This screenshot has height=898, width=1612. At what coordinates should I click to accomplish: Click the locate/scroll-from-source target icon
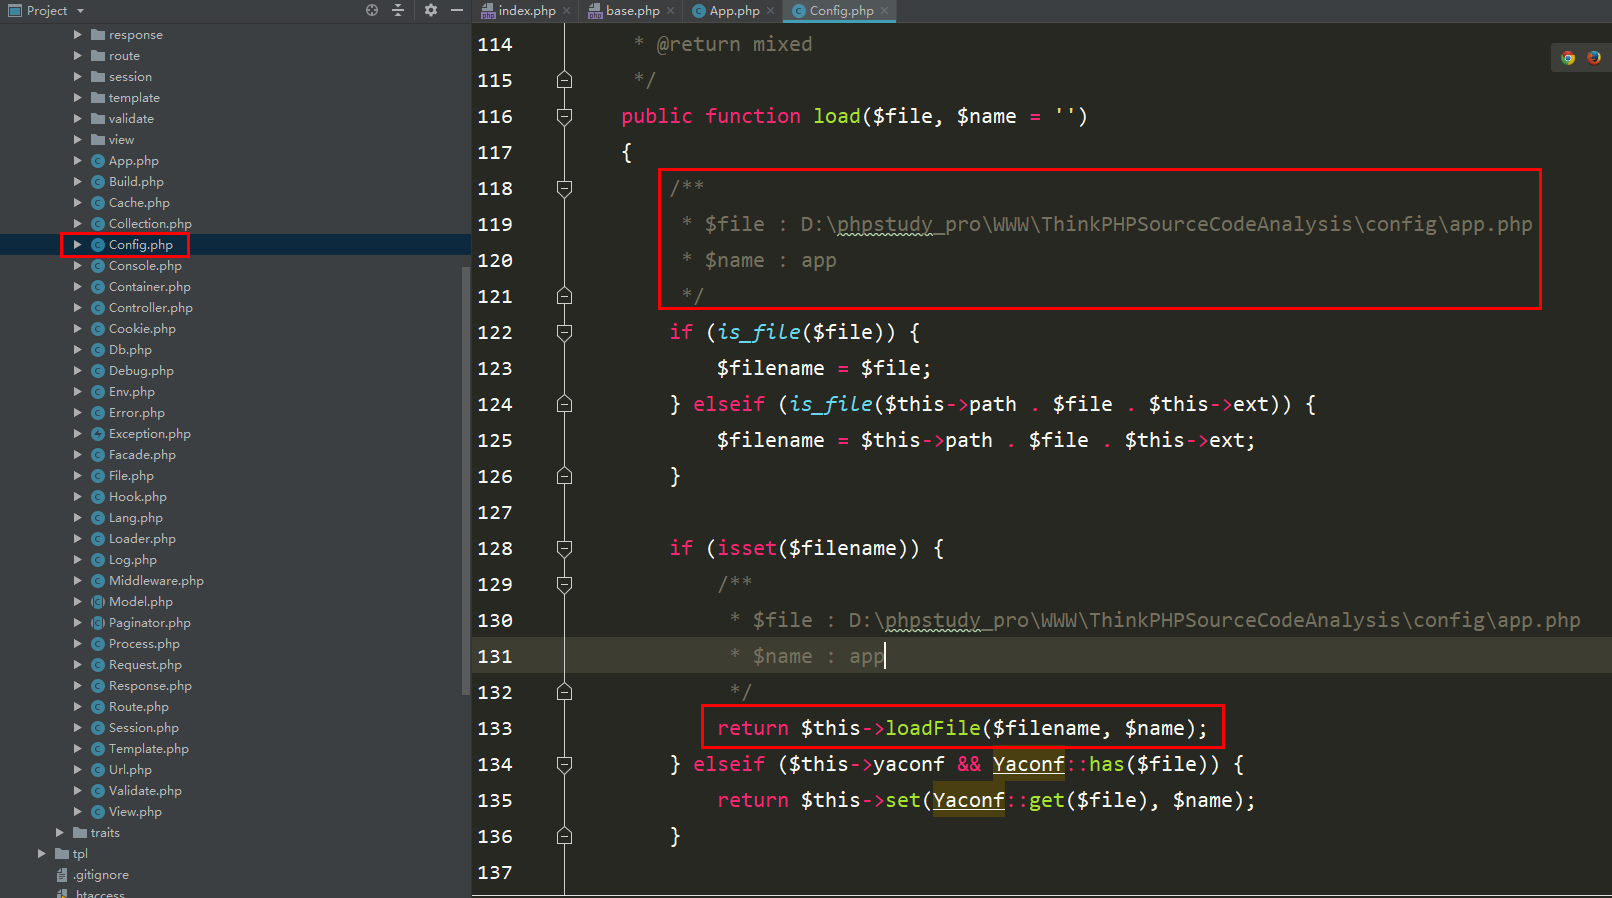pyautogui.click(x=372, y=10)
